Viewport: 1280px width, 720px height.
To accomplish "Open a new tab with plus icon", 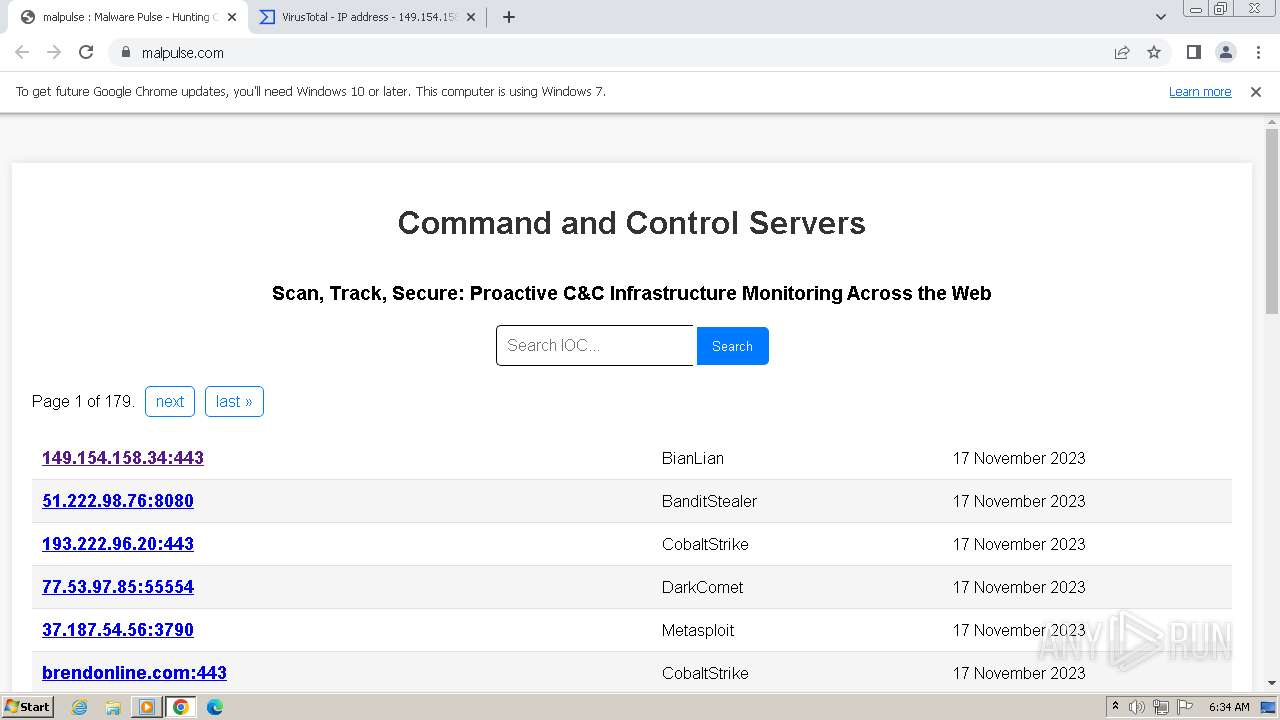I will tap(509, 17).
